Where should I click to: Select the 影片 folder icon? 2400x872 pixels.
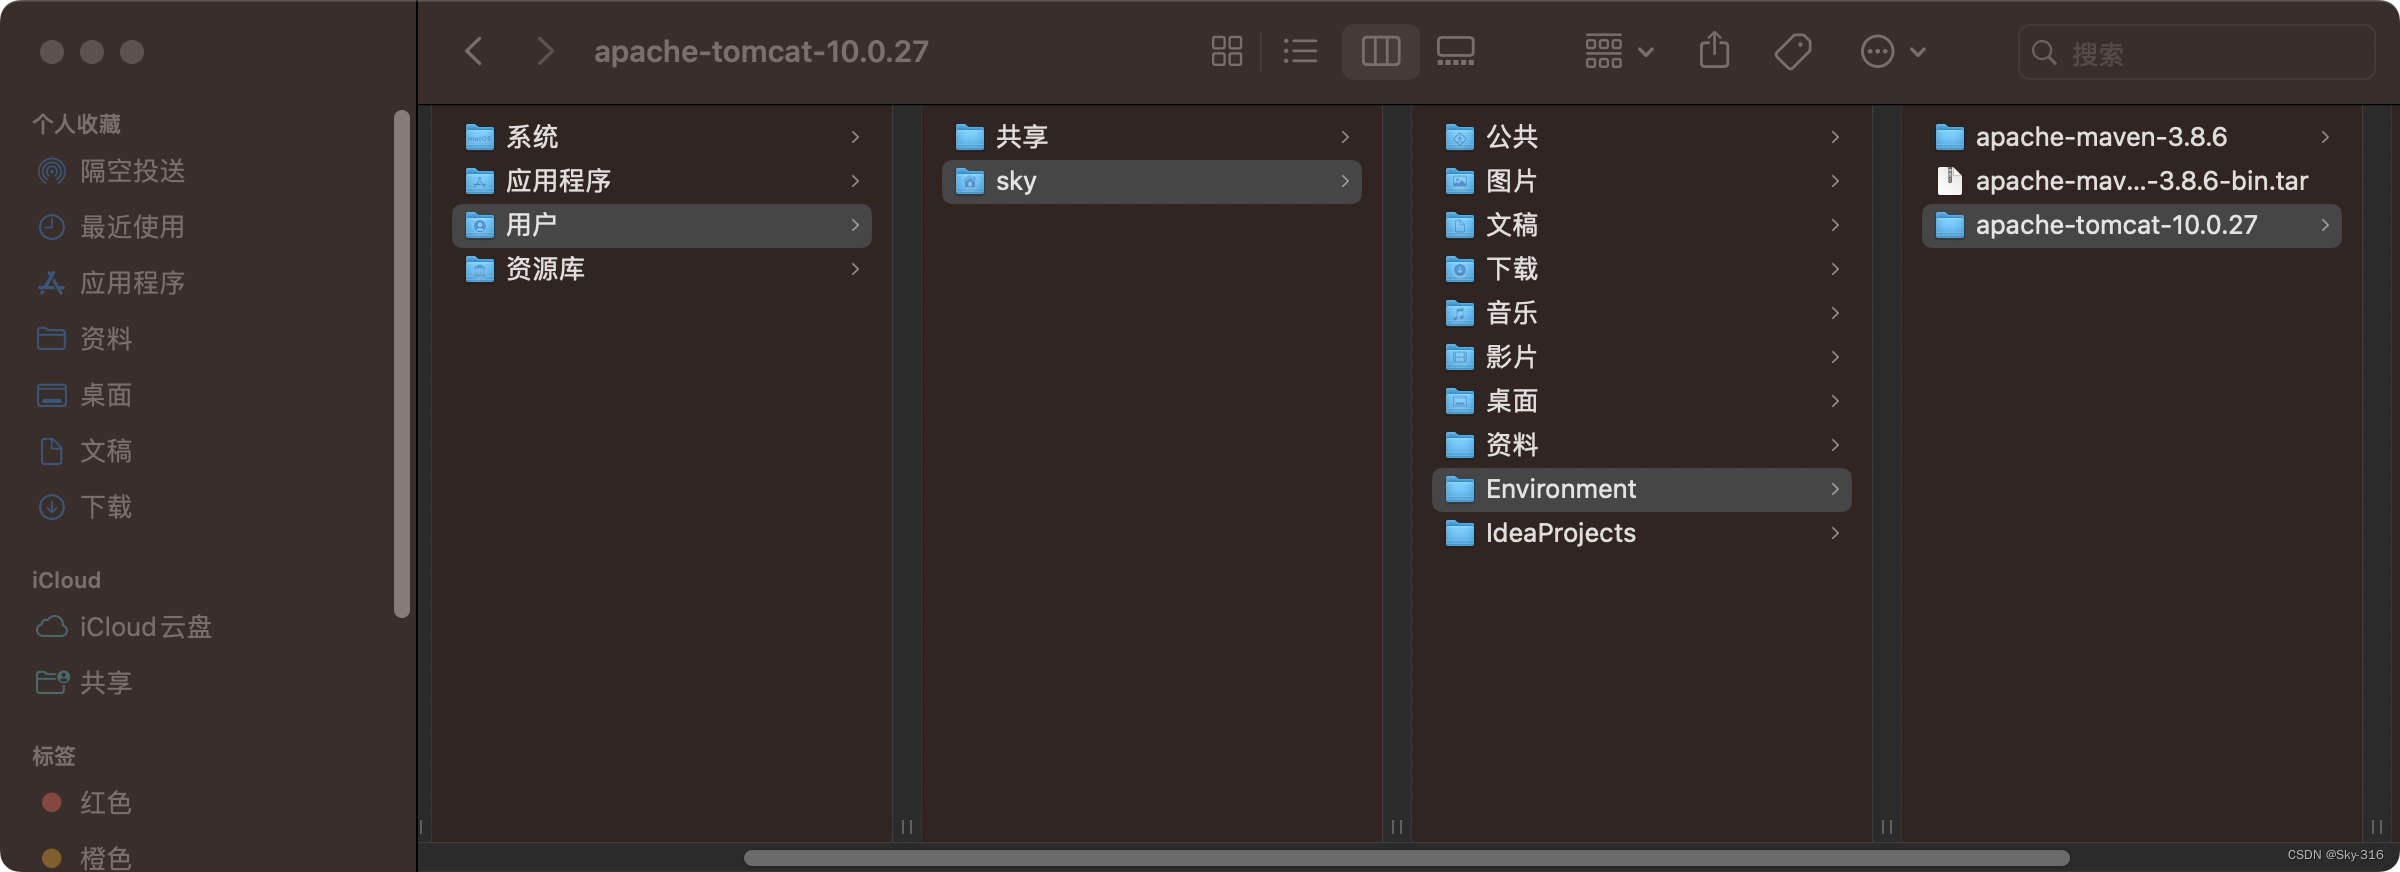pyautogui.click(x=1460, y=357)
